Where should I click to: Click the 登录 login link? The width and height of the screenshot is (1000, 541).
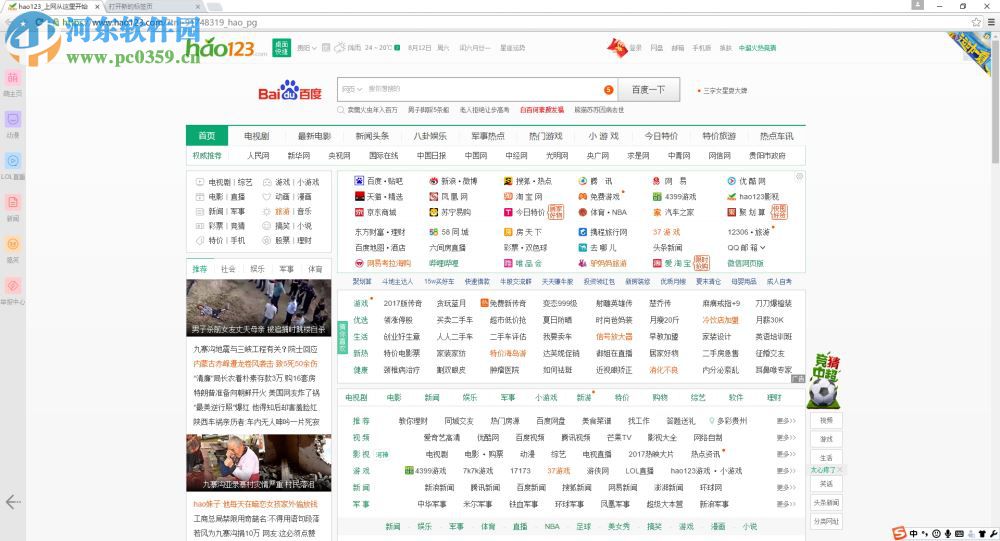click(636, 48)
